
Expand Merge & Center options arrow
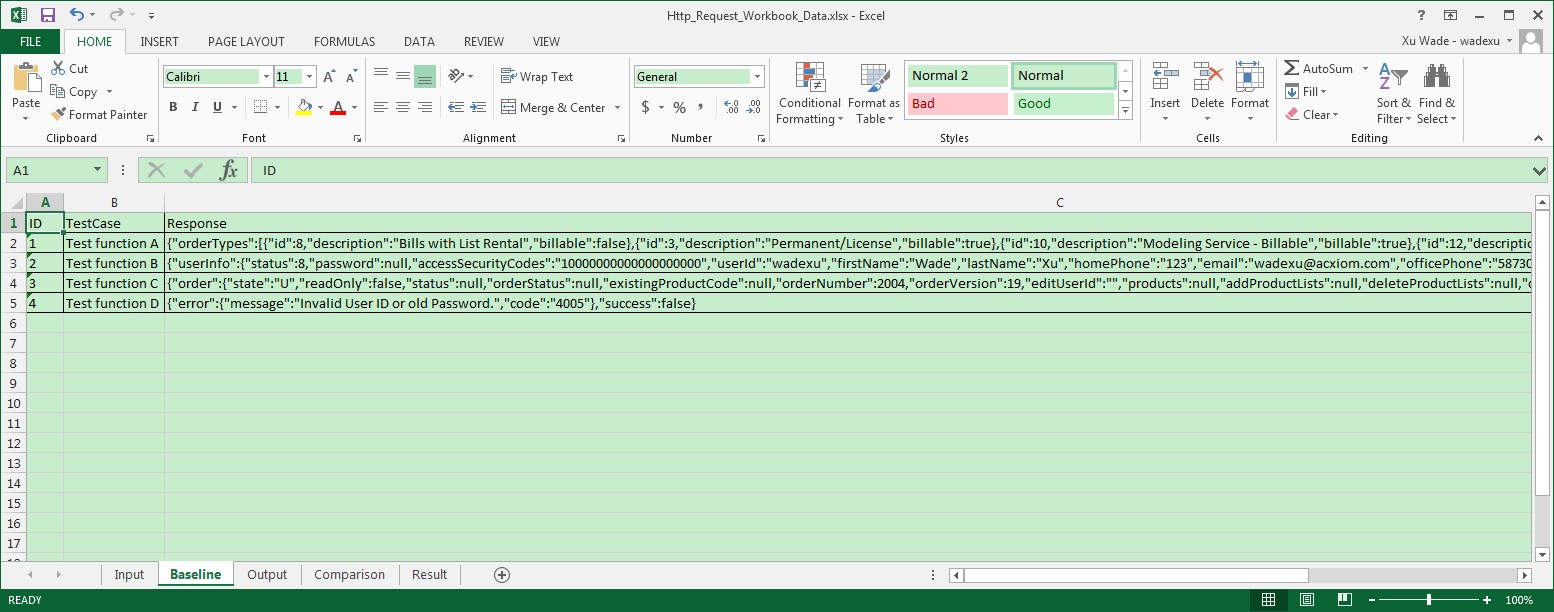click(x=617, y=108)
